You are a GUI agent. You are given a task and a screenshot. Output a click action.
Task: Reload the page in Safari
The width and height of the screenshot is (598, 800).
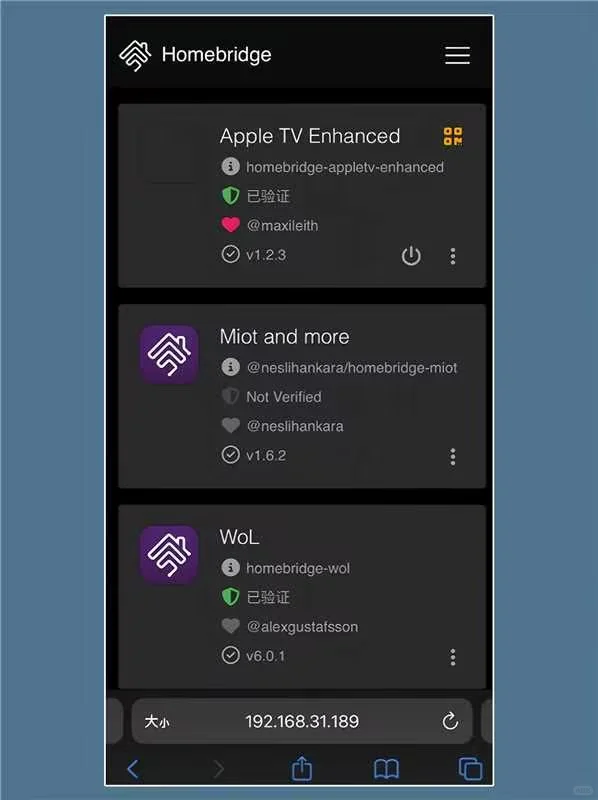(450, 721)
